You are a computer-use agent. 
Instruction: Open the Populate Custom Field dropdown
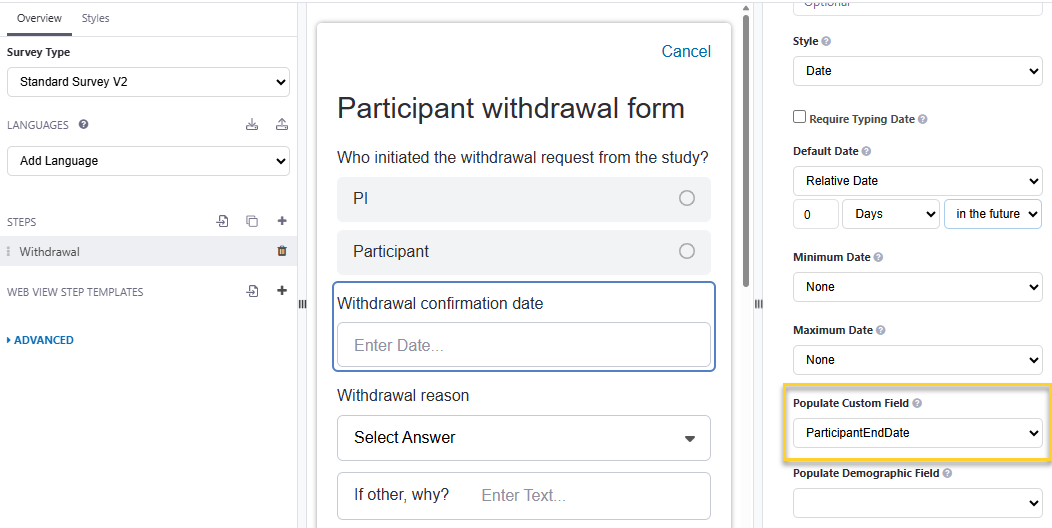[x=917, y=433]
